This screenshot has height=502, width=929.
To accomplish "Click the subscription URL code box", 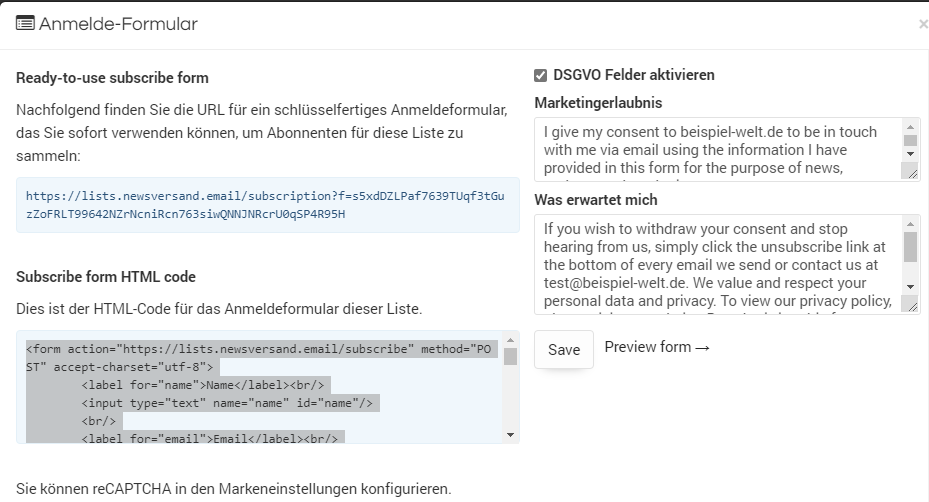I will click(x=268, y=205).
